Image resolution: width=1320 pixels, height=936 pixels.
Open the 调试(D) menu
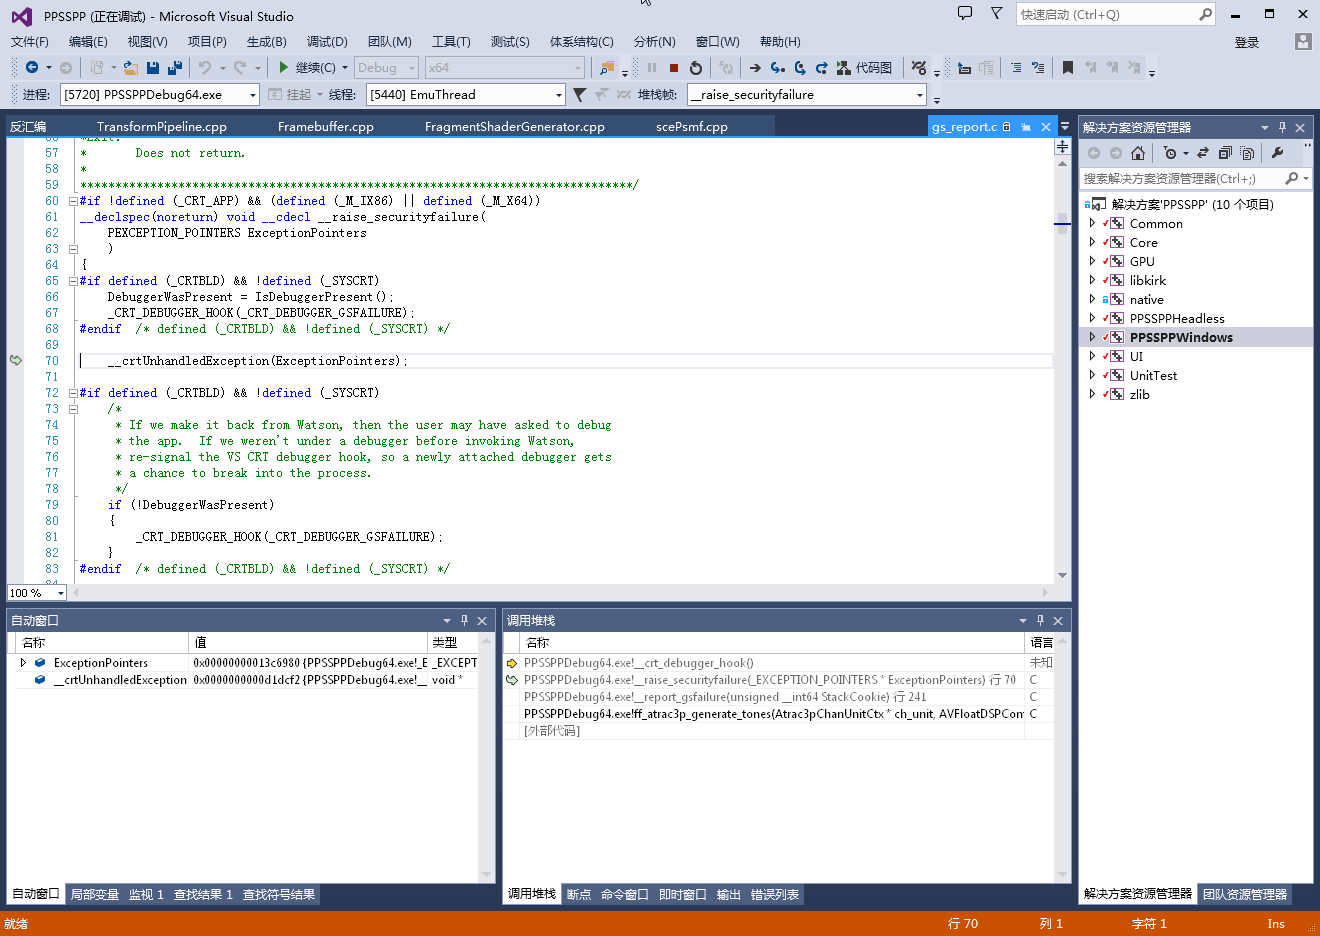point(327,41)
